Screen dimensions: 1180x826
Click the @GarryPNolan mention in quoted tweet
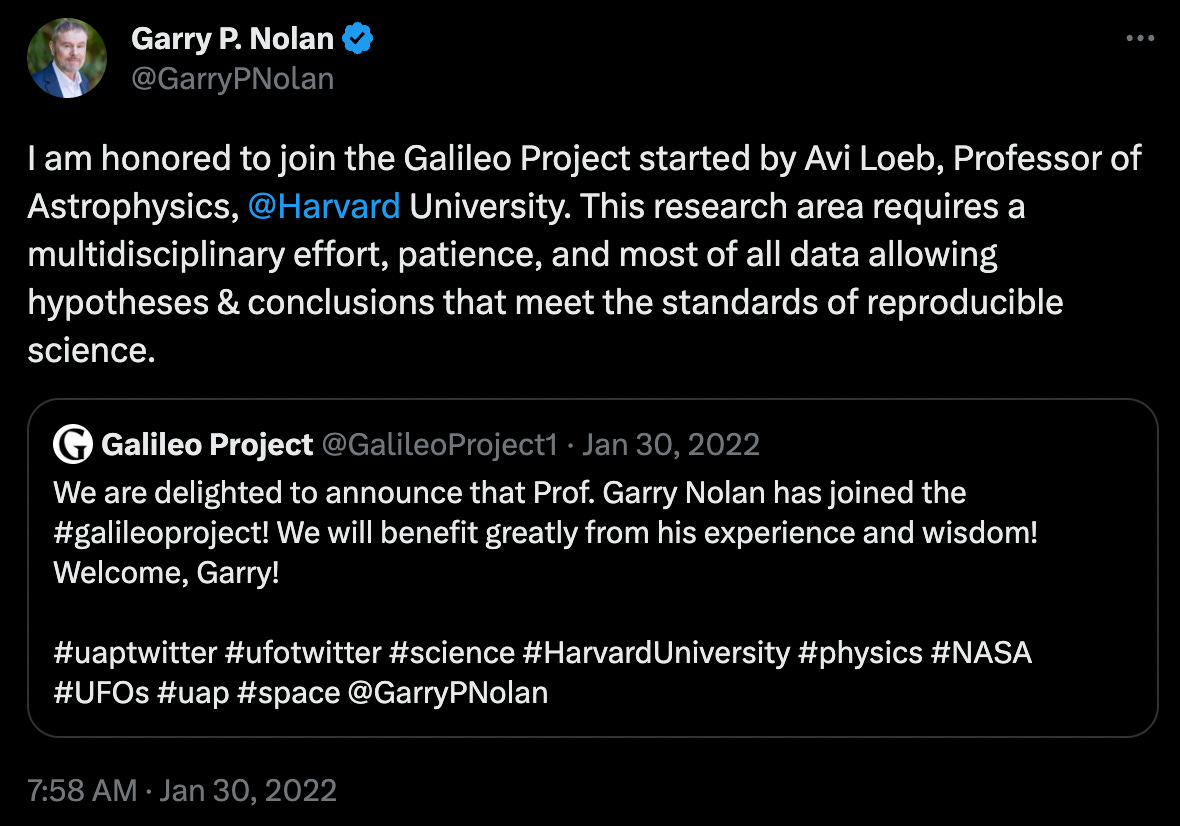447,693
